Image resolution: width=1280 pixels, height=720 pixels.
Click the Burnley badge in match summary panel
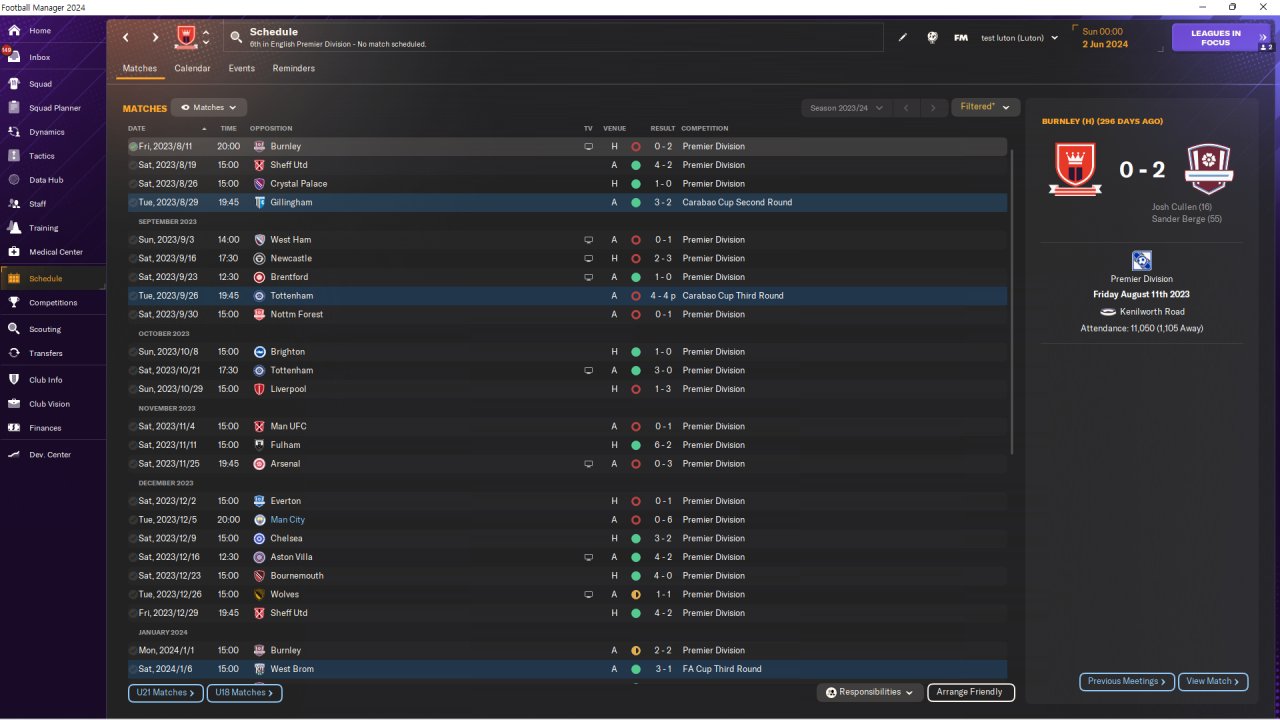1207,169
